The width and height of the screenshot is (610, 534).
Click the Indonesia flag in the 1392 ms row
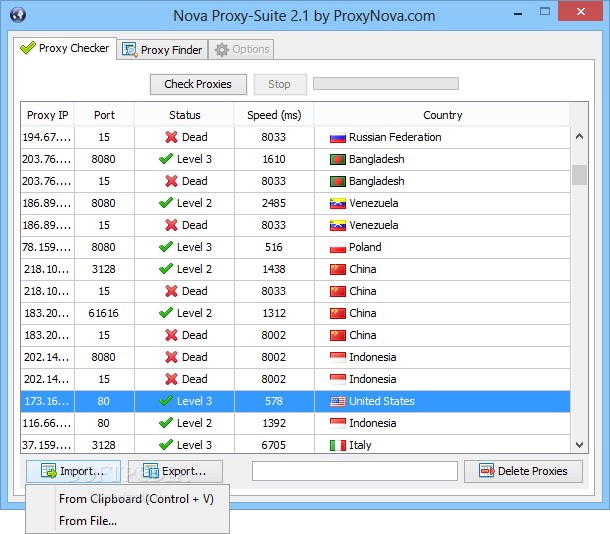pyautogui.click(x=338, y=423)
